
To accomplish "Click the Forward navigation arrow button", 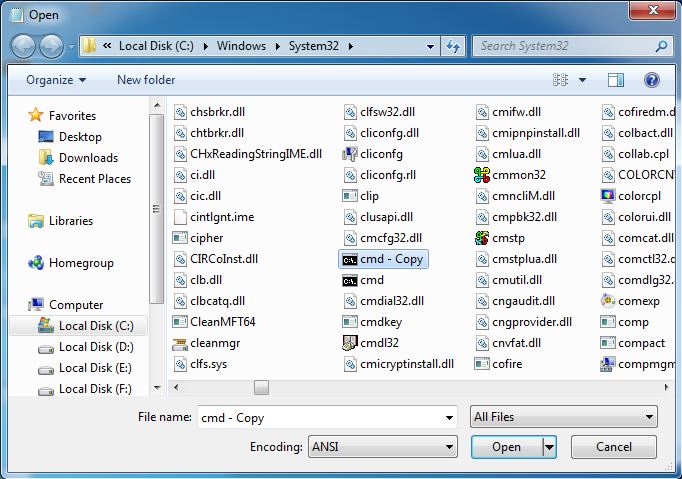I will click(51, 46).
